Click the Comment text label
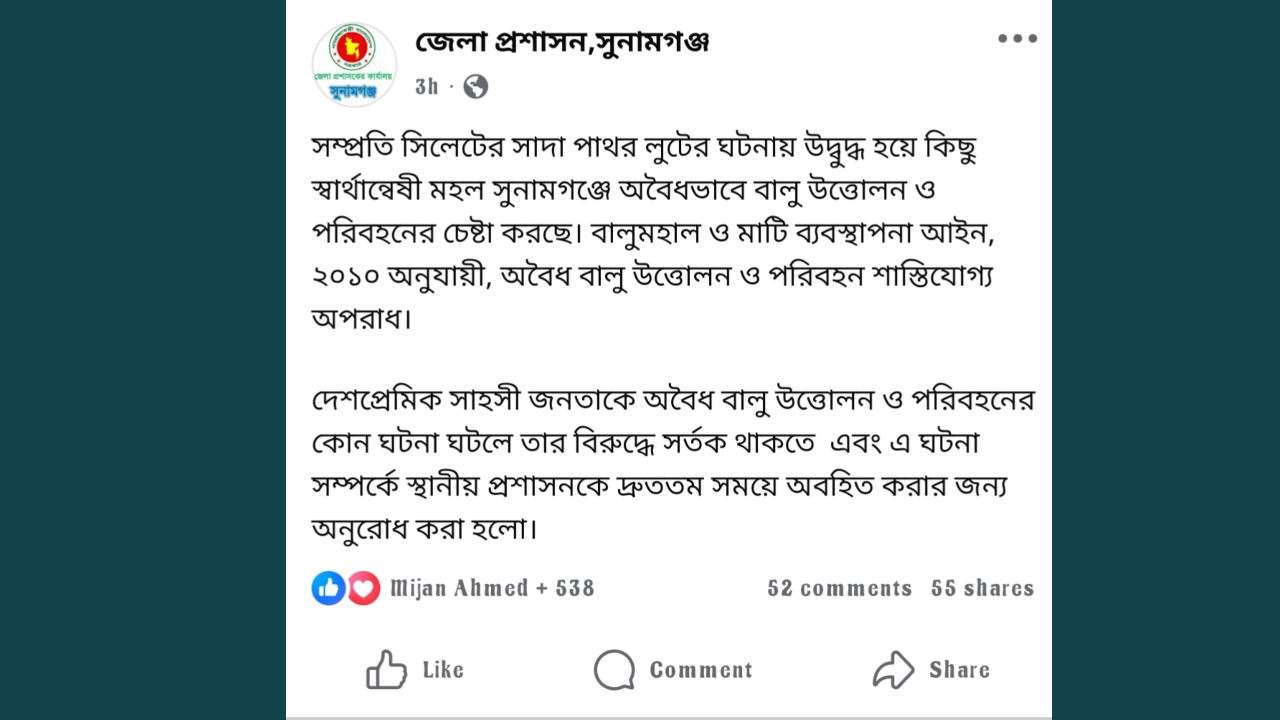 701,670
